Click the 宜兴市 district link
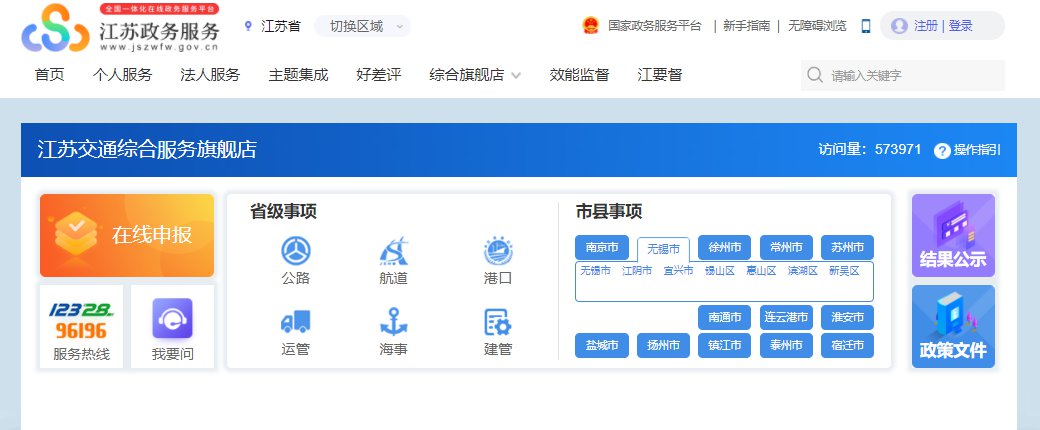This screenshot has height=430, width=1040. point(679,271)
